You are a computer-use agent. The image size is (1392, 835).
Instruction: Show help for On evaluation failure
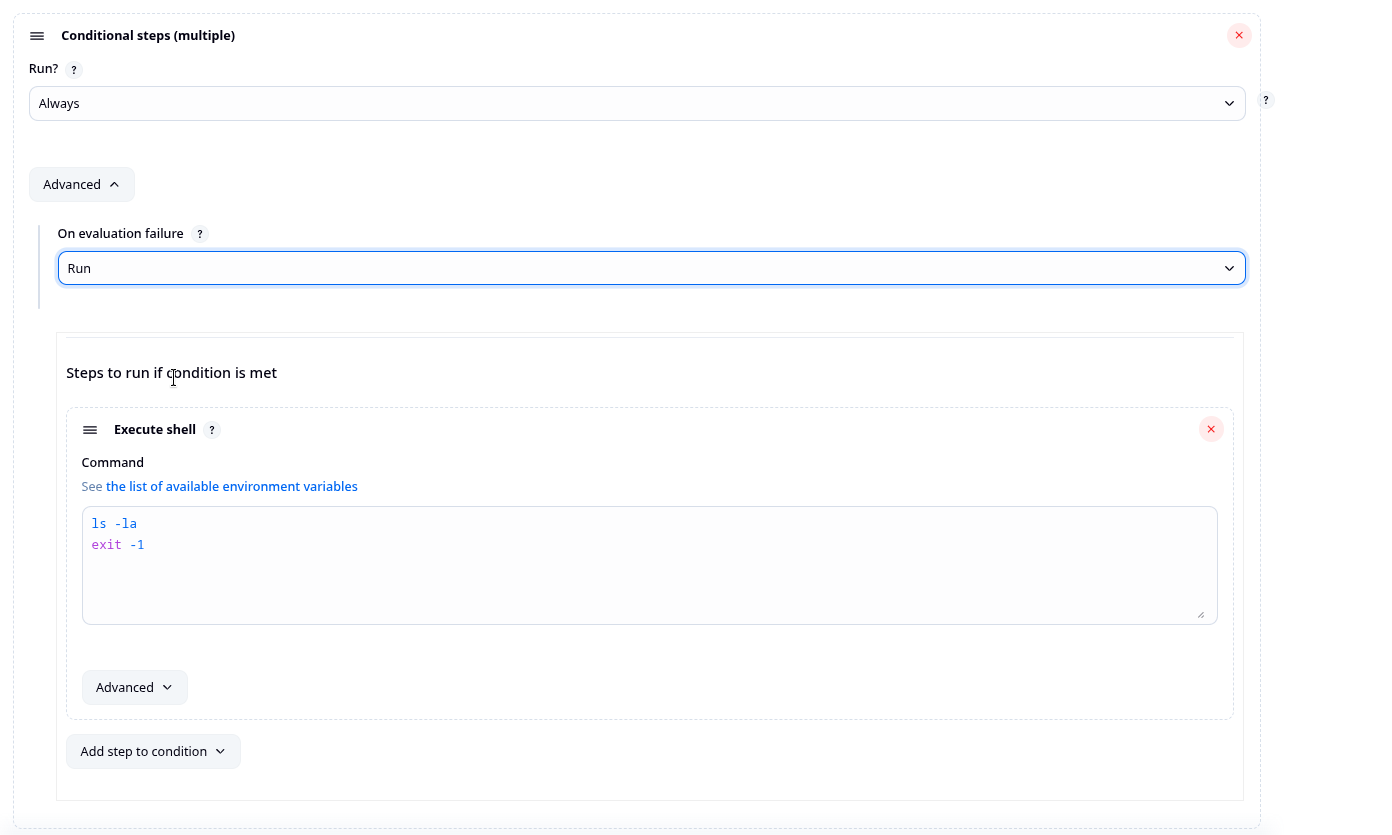[x=200, y=234]
